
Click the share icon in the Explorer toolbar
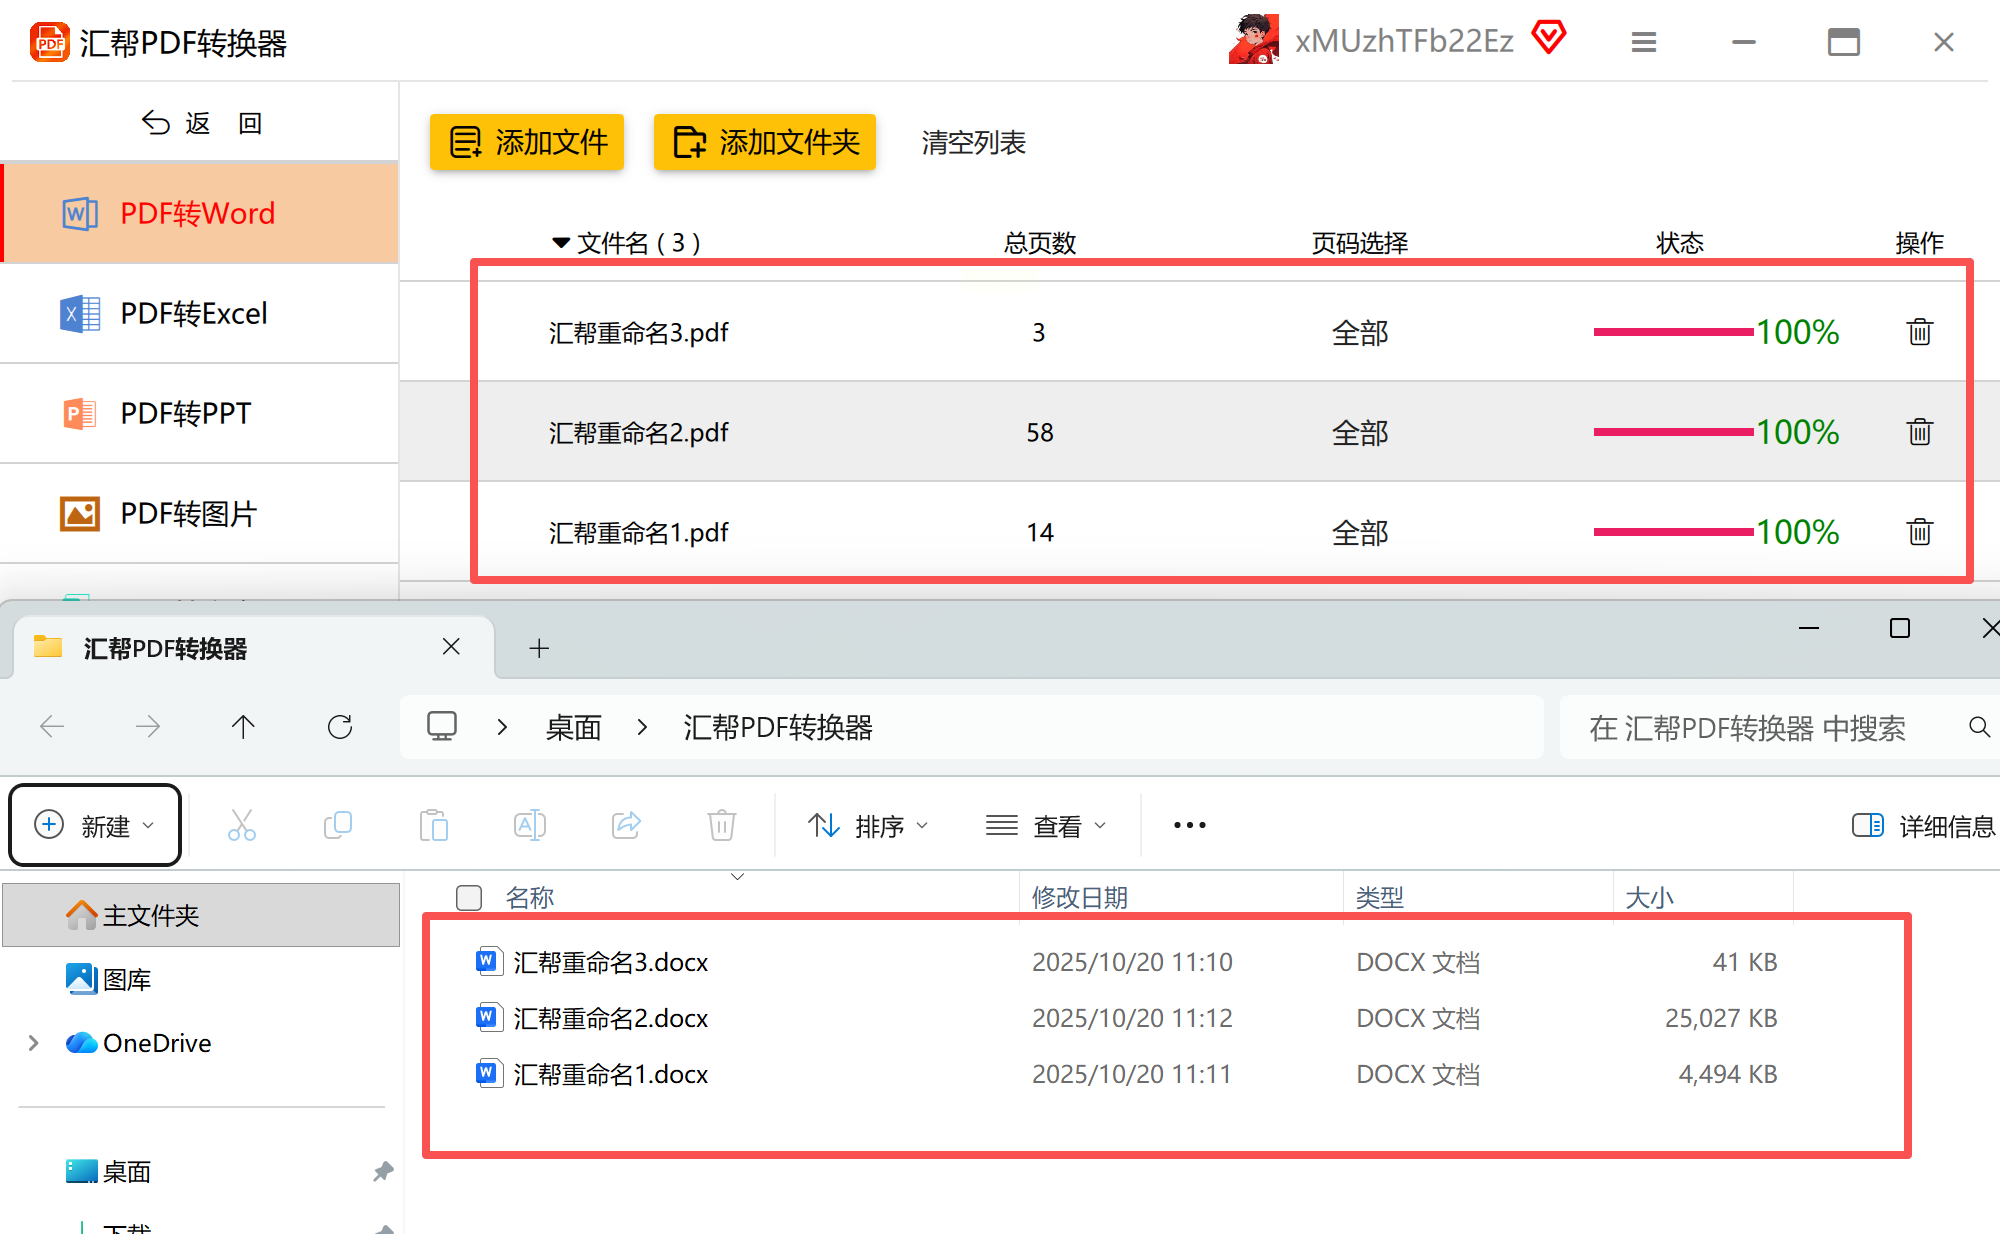(626, 825)
